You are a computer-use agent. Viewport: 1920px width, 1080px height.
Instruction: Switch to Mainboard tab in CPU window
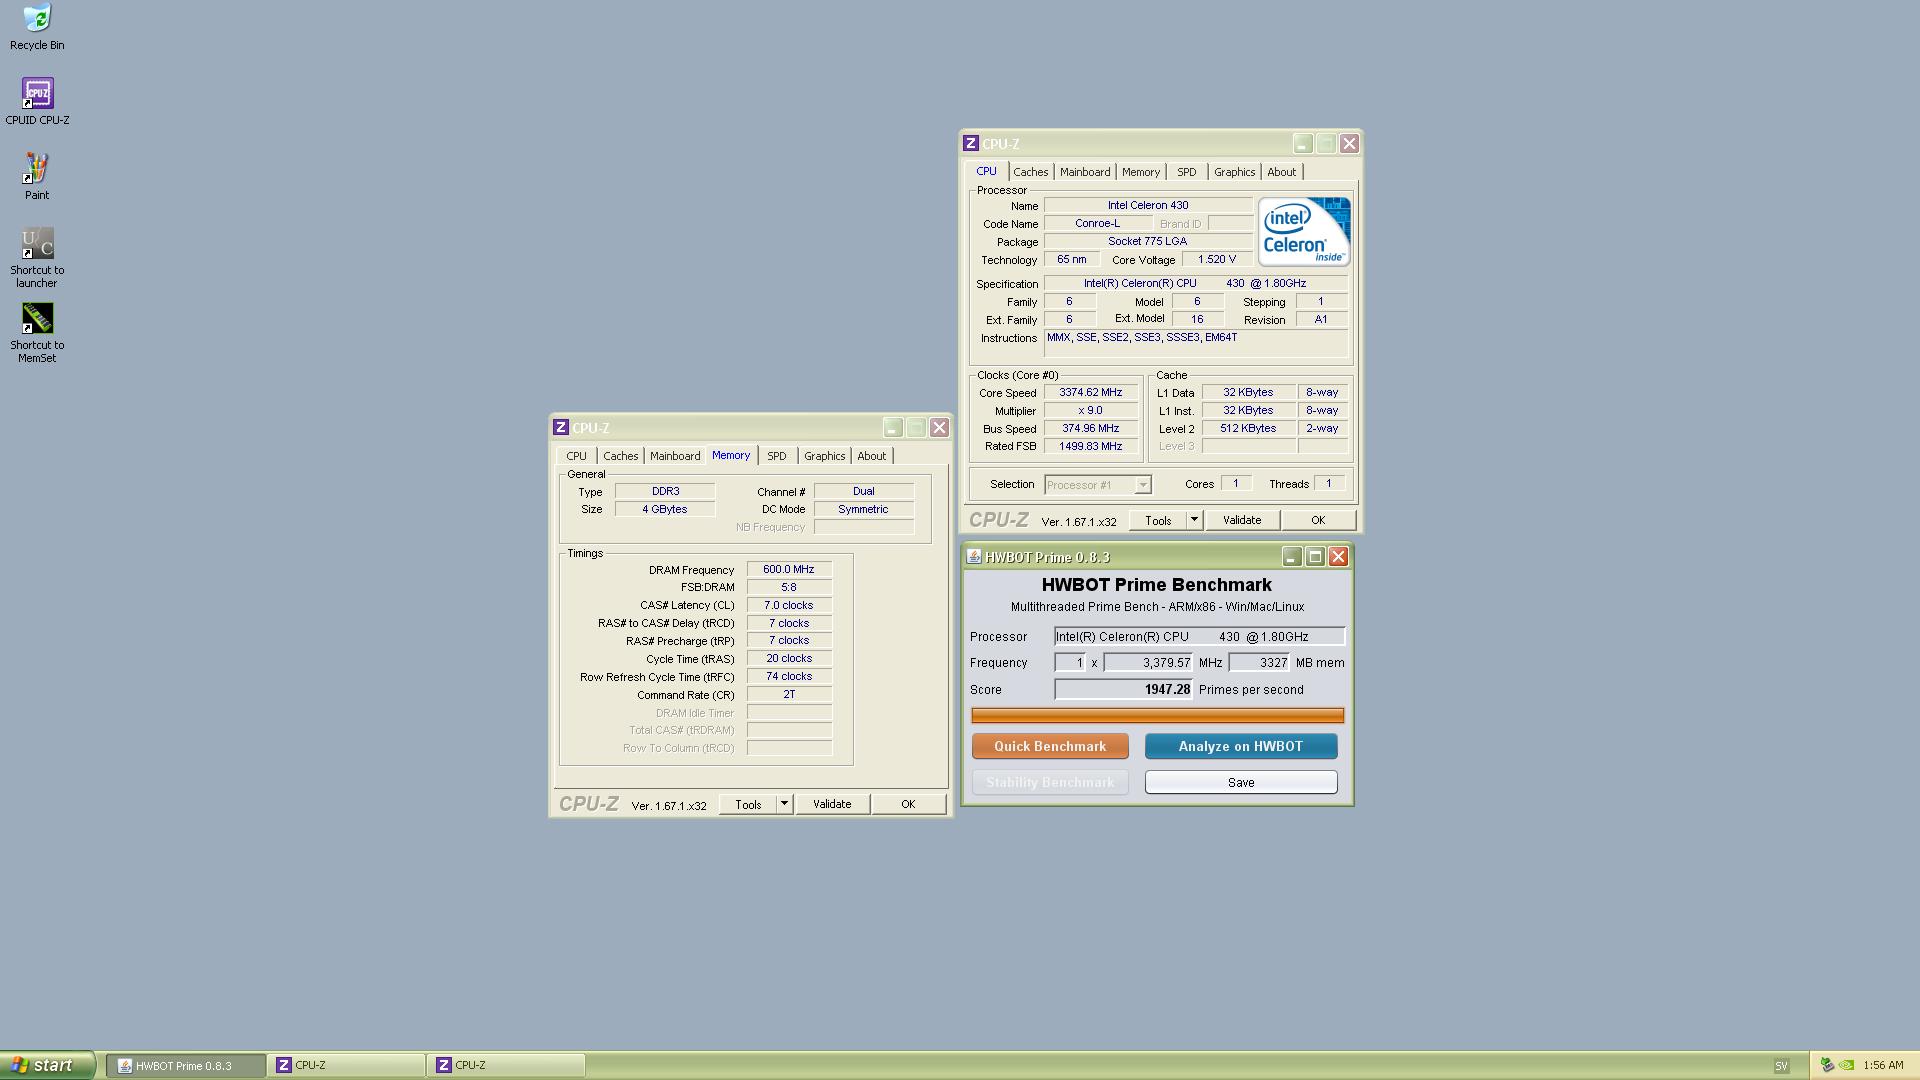[x=1085, y=172]
